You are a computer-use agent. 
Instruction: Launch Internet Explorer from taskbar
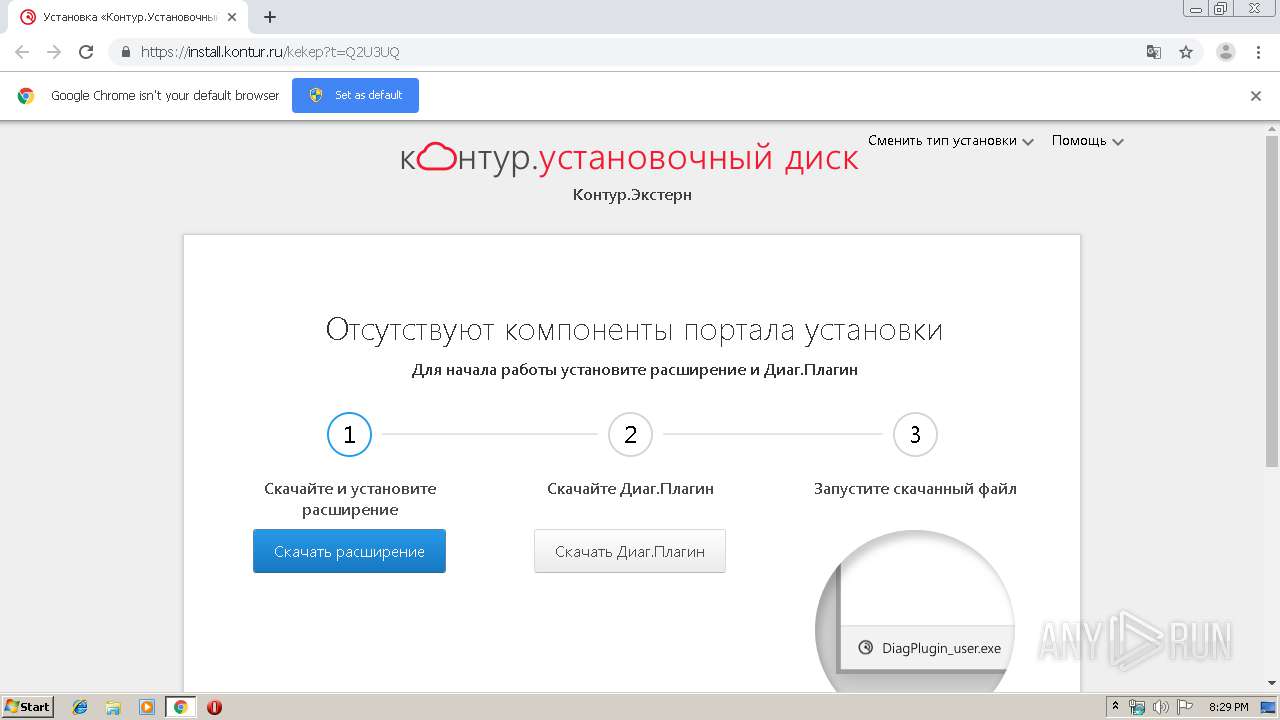point(80,707)
